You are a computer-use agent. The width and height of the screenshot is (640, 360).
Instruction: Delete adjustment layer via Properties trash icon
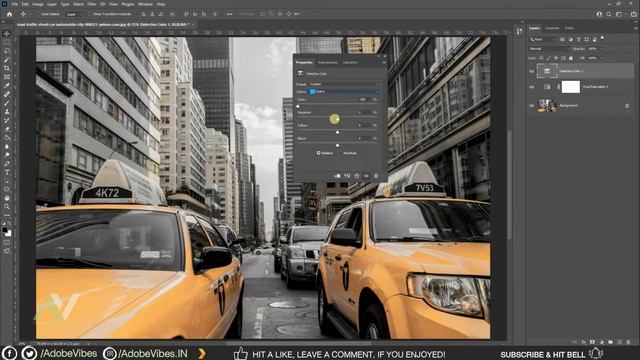pos(376,176)
